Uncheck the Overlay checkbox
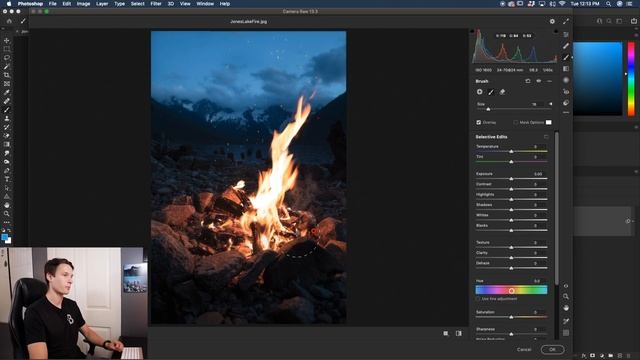This screenshot has height=360, width=640. point(478,122)
